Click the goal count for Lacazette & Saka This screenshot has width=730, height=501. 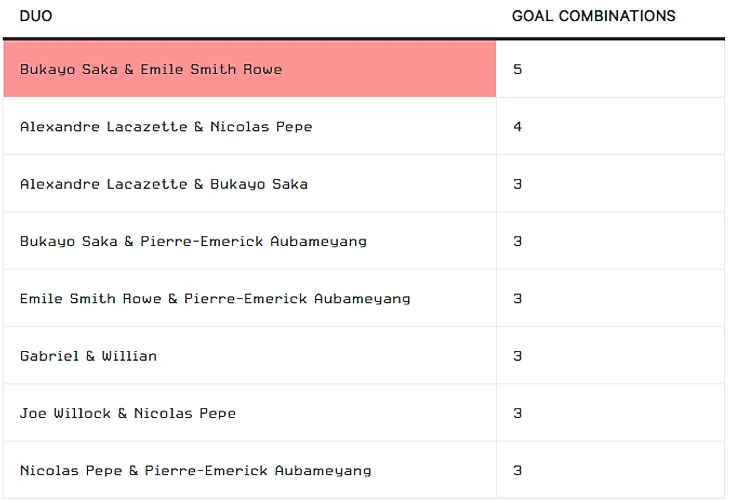tap(517, 184)
